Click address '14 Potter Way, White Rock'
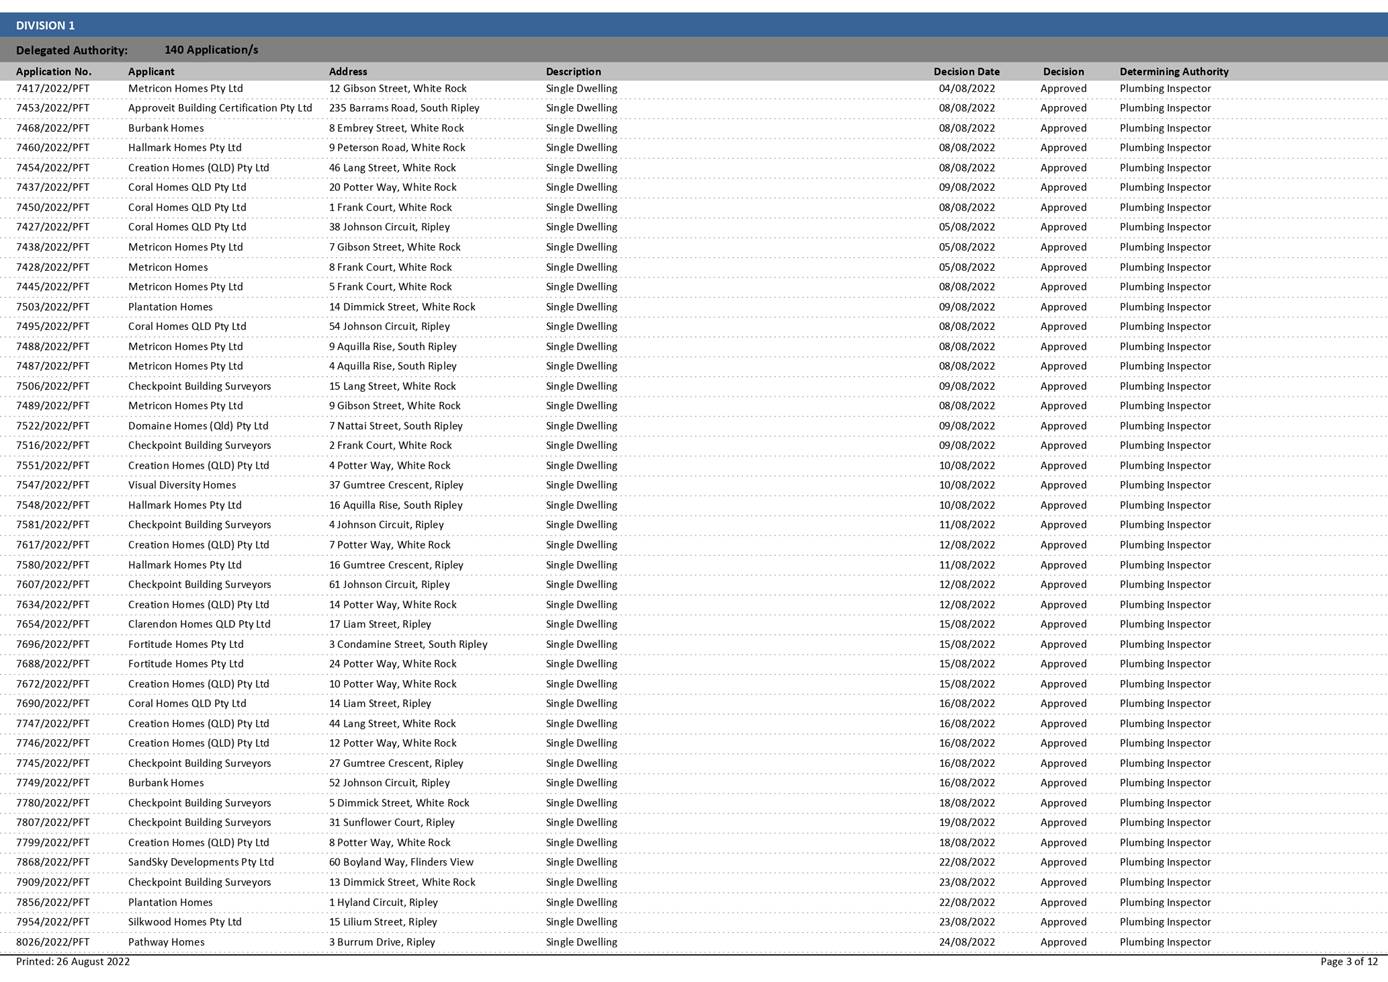Viewport: 1388px width, 982px height. point(393,605)
